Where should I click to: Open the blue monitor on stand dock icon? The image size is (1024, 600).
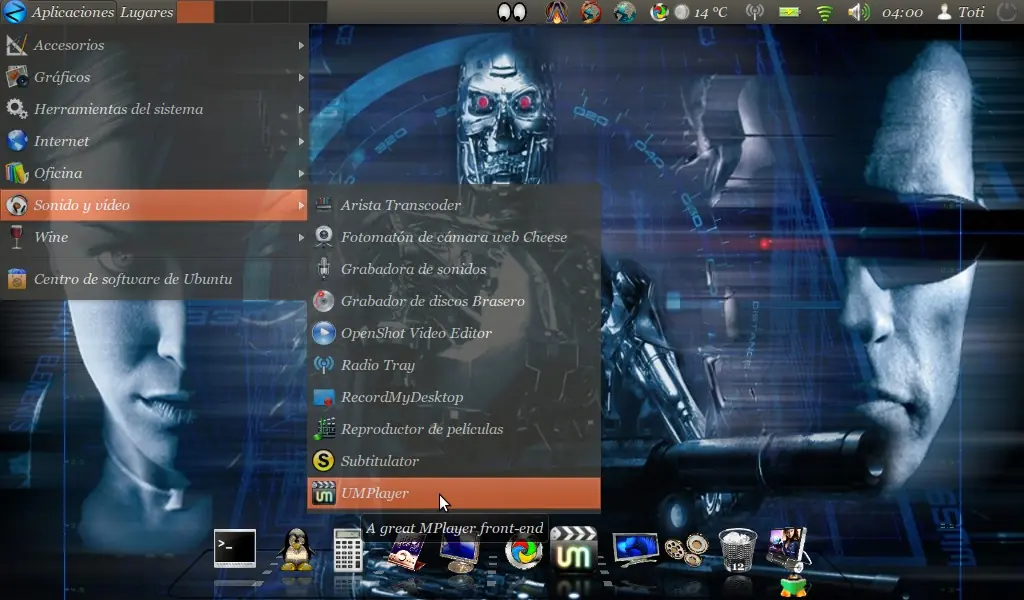(460, 552)
